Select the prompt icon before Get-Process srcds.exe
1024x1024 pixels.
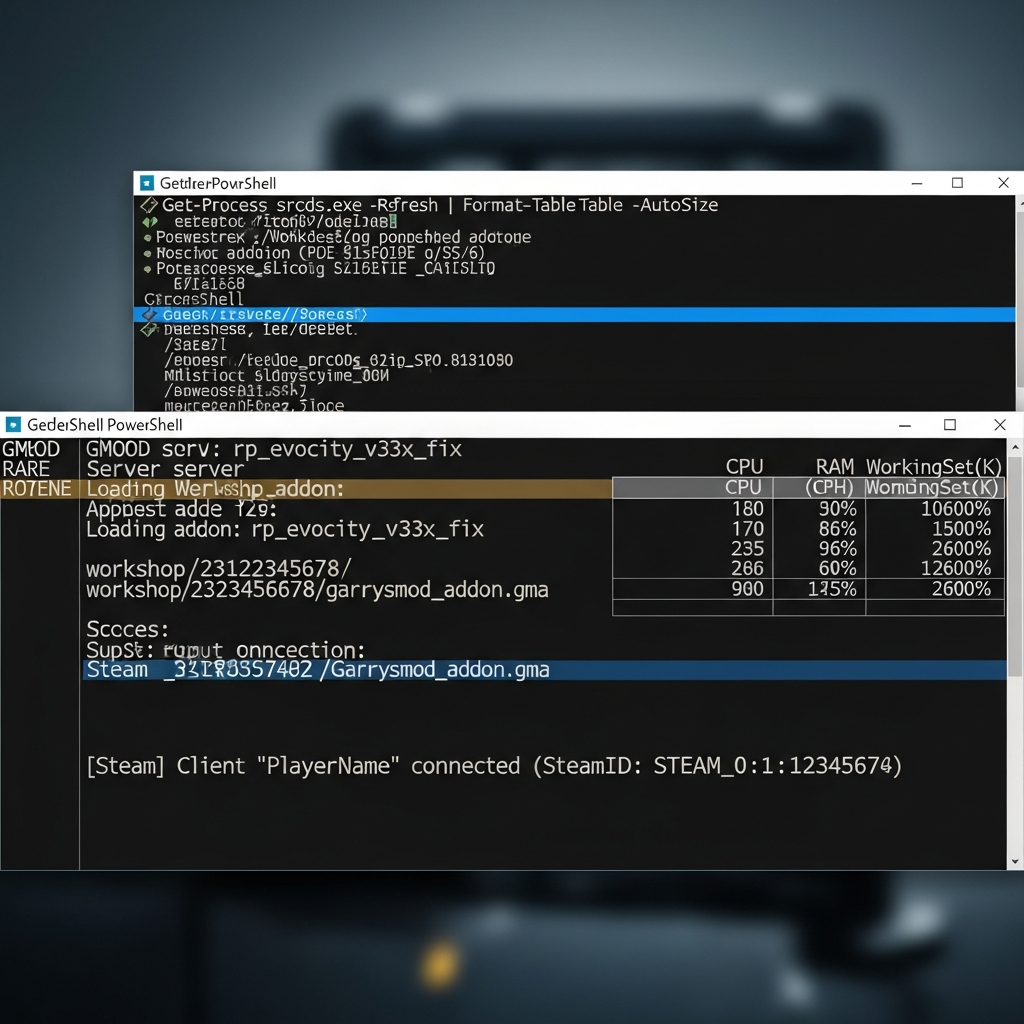click(x=147, y=205)
